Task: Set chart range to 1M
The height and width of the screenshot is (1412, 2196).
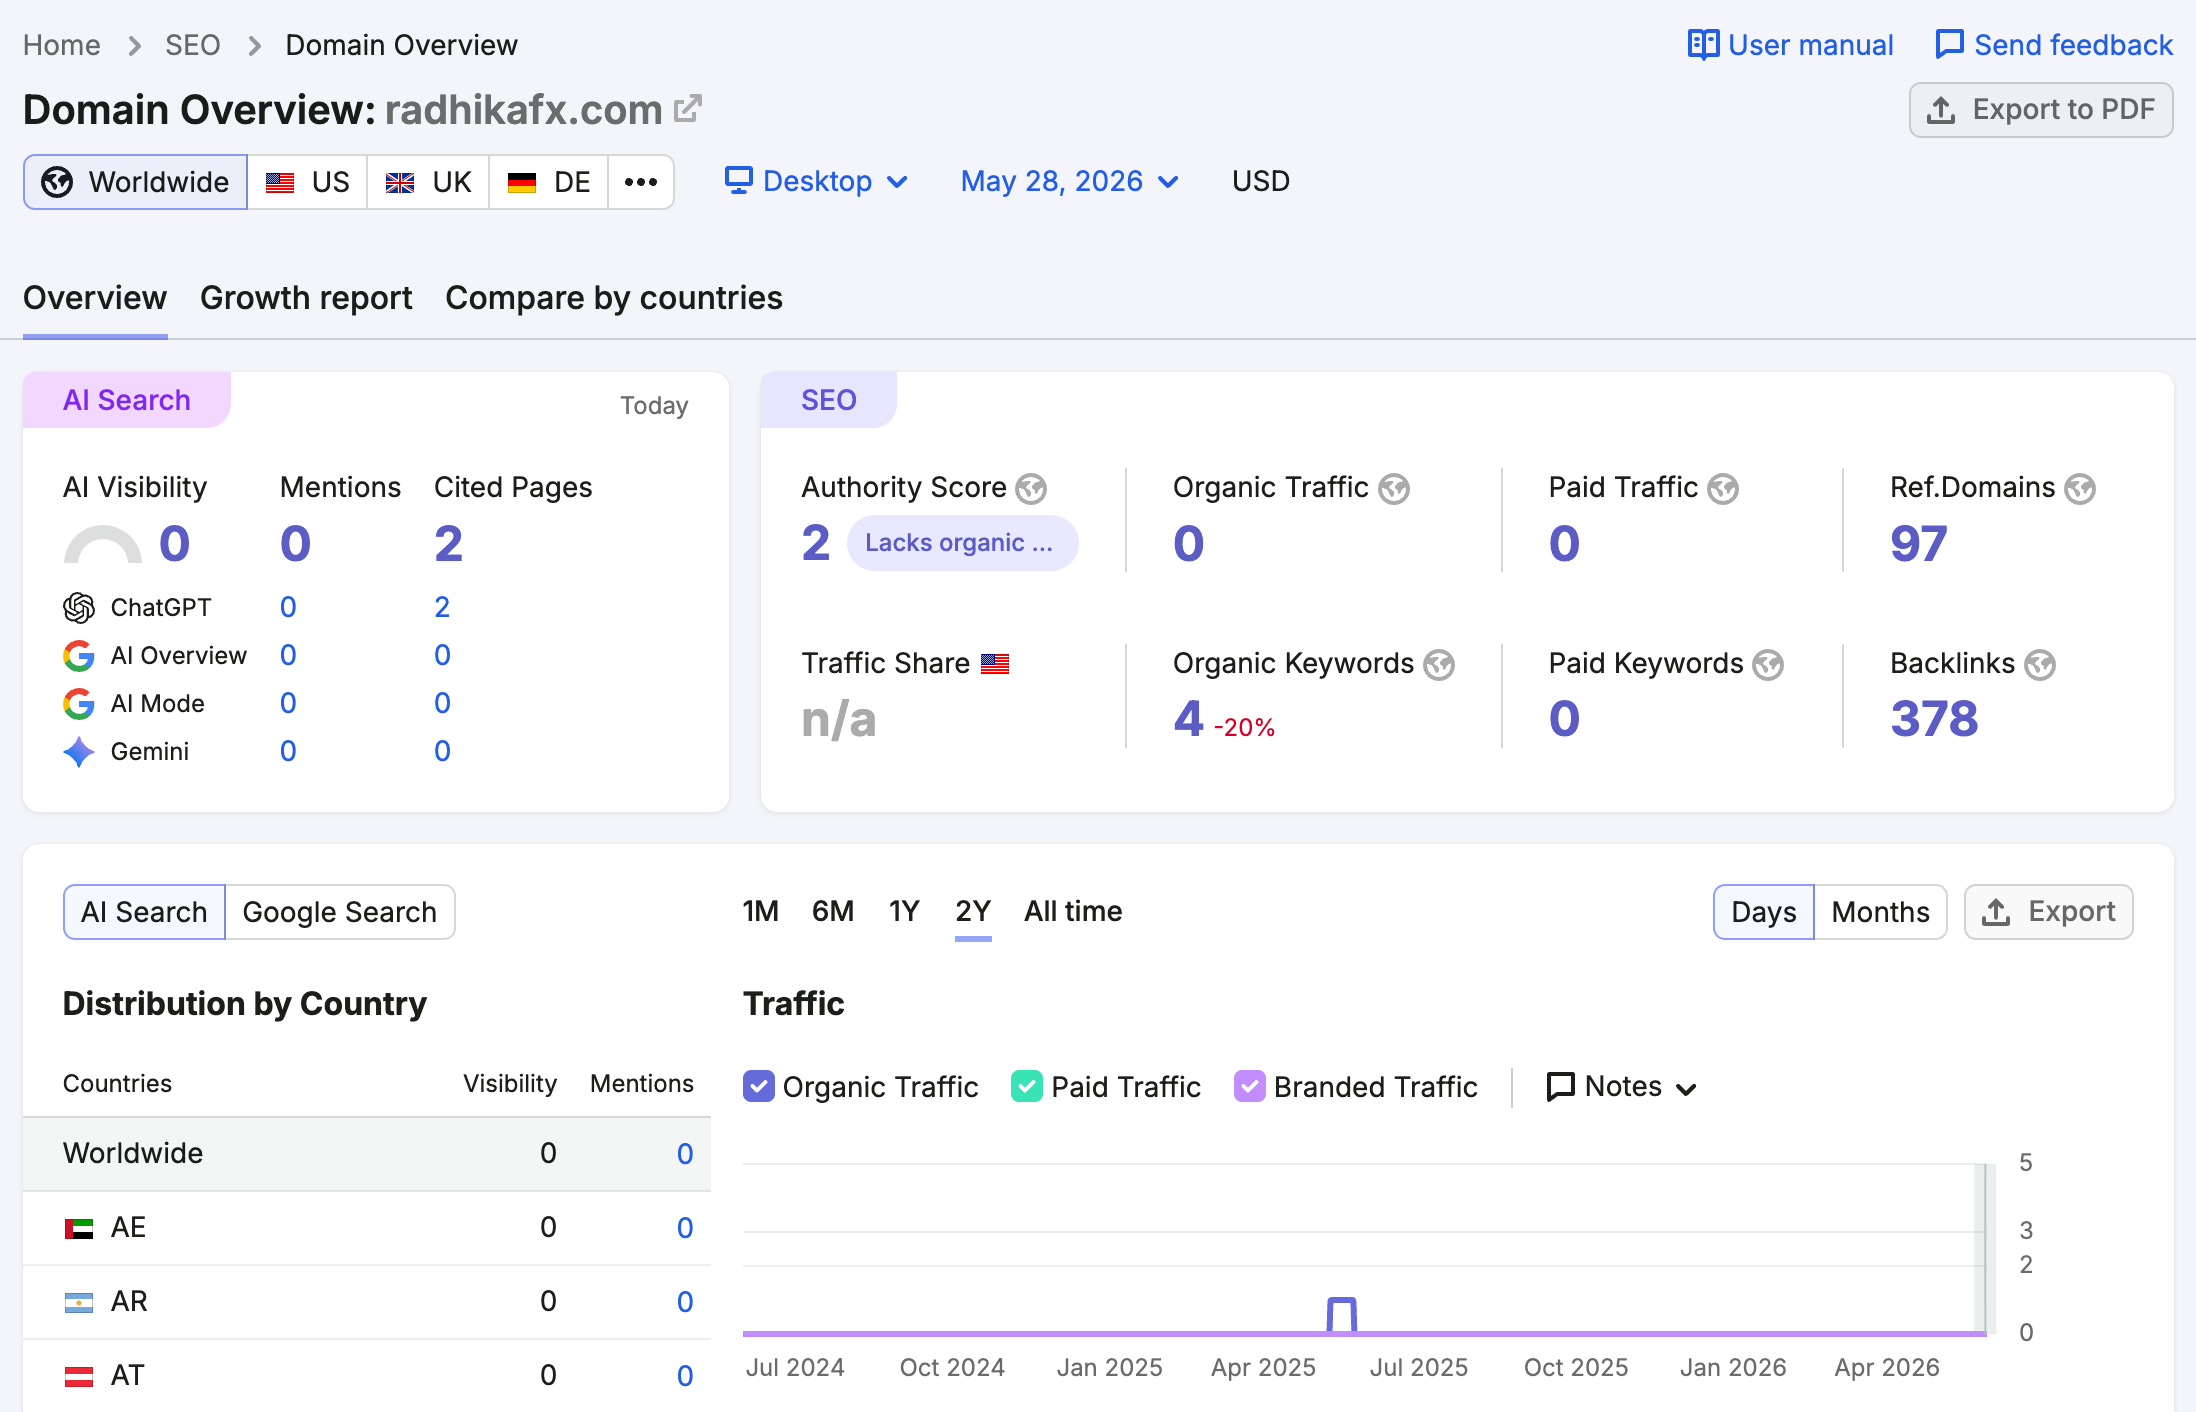Action: [760, 911]
